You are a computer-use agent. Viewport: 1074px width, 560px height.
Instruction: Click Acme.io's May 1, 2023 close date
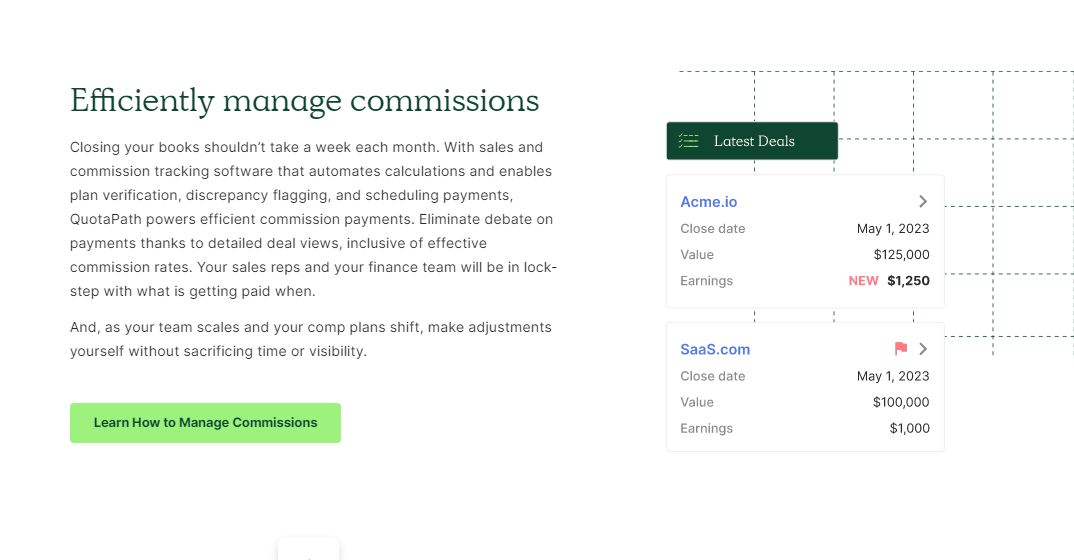(x=893, y=229)
